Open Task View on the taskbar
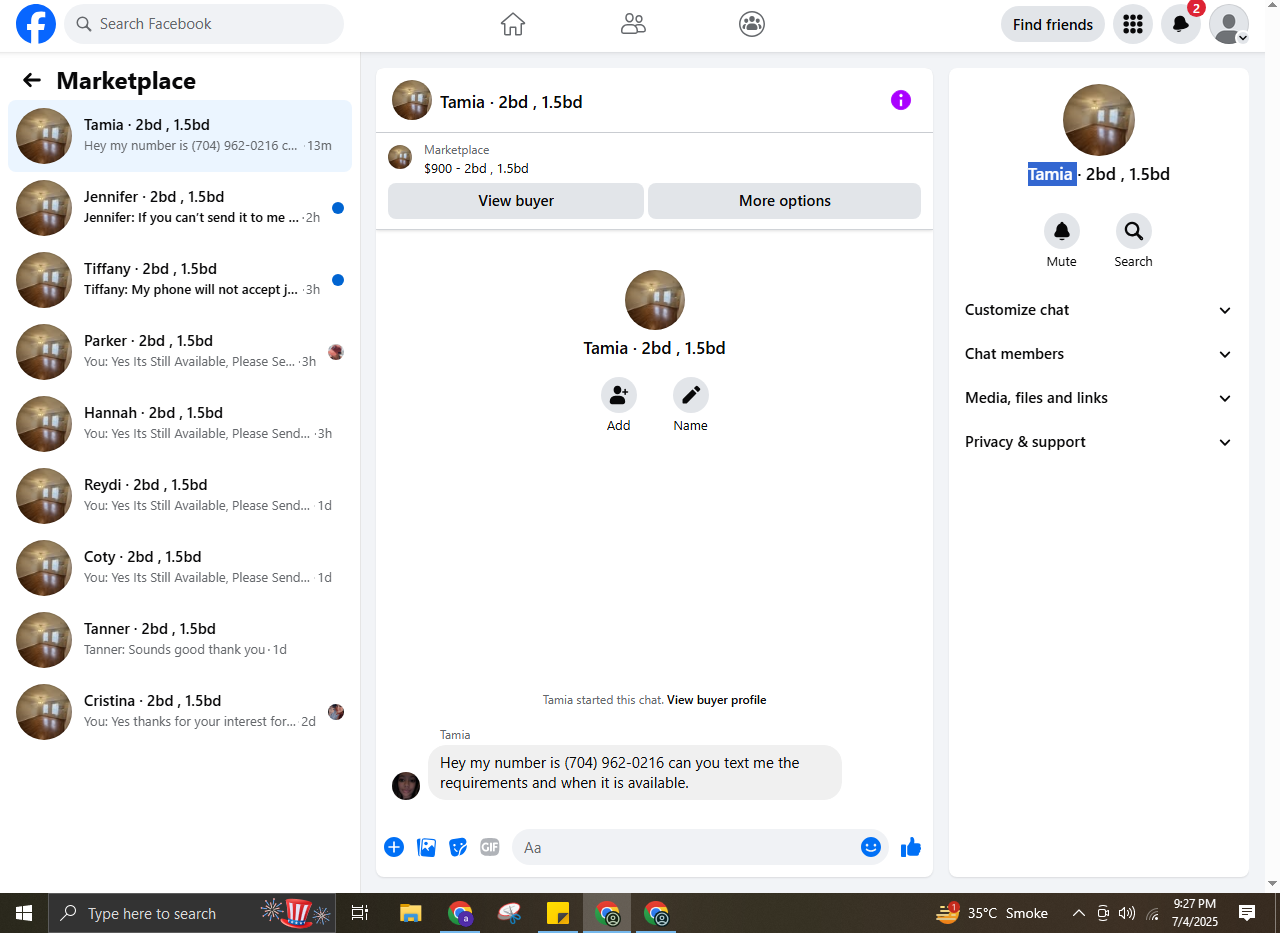The height and width of the screenshot is (933, 1280). (x=360, y=913)
